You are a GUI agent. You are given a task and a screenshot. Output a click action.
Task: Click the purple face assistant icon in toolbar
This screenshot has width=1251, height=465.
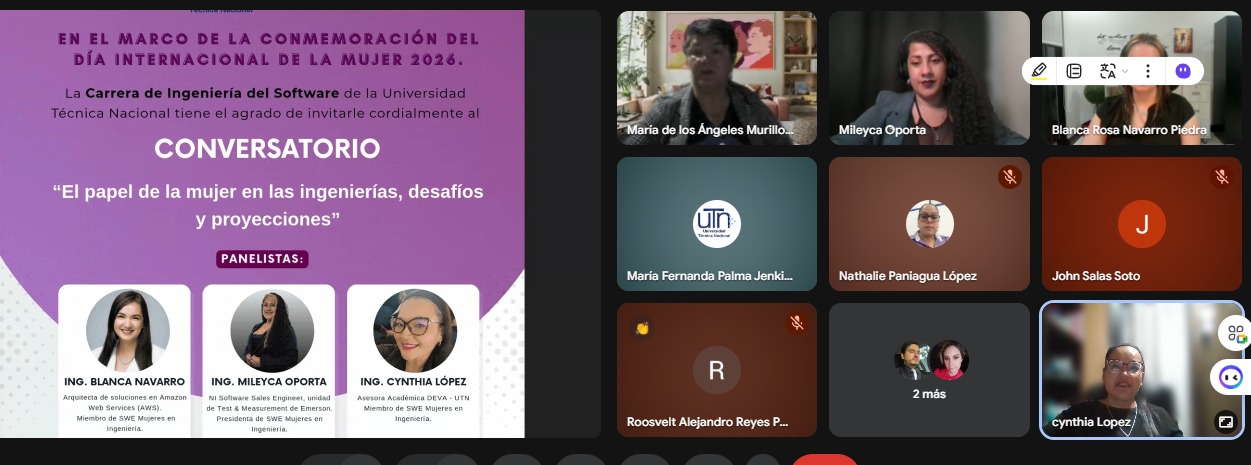pos(1183,71)
